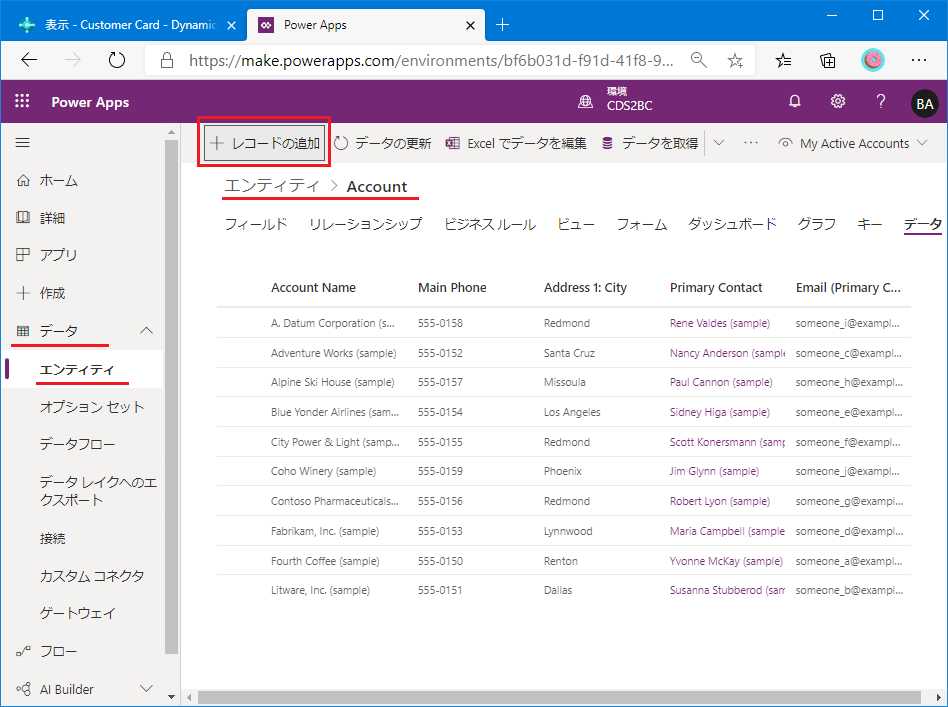The height and width of the screenshot is (707, 948).
Task: Switch to the フィールド tab
Action: pos(256,224)
